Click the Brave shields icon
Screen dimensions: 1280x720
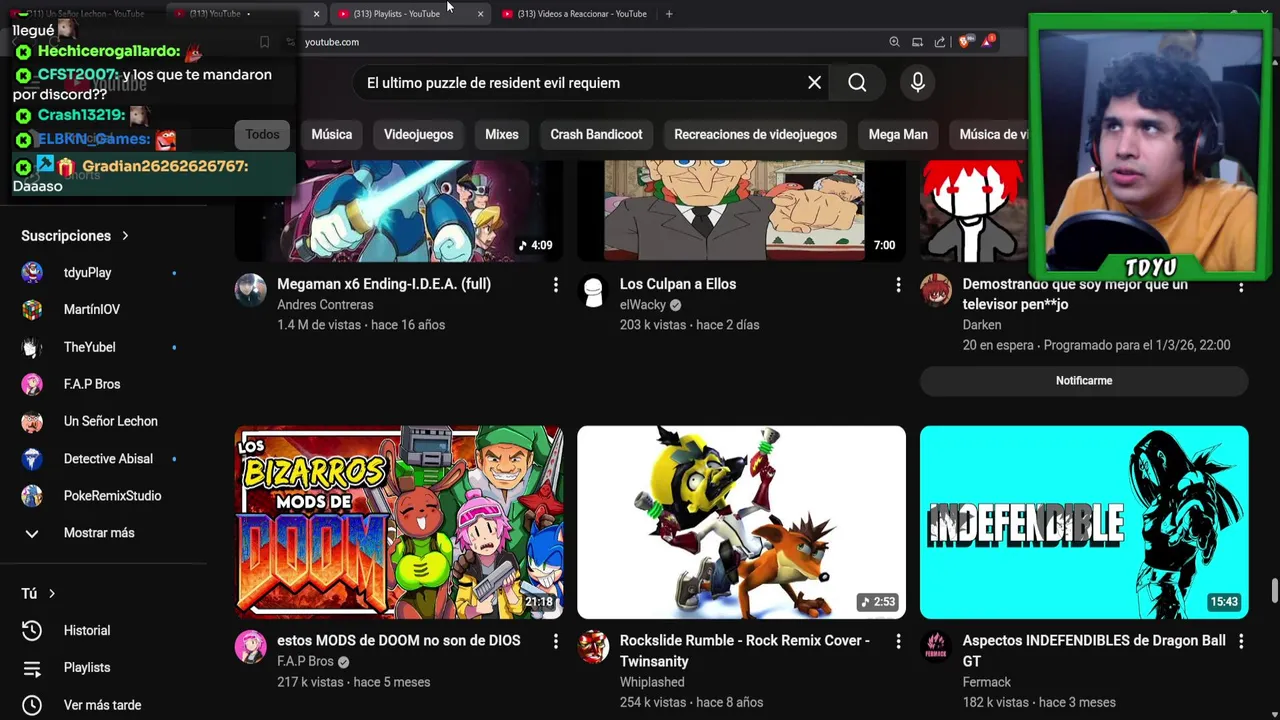tap(964, 42)
